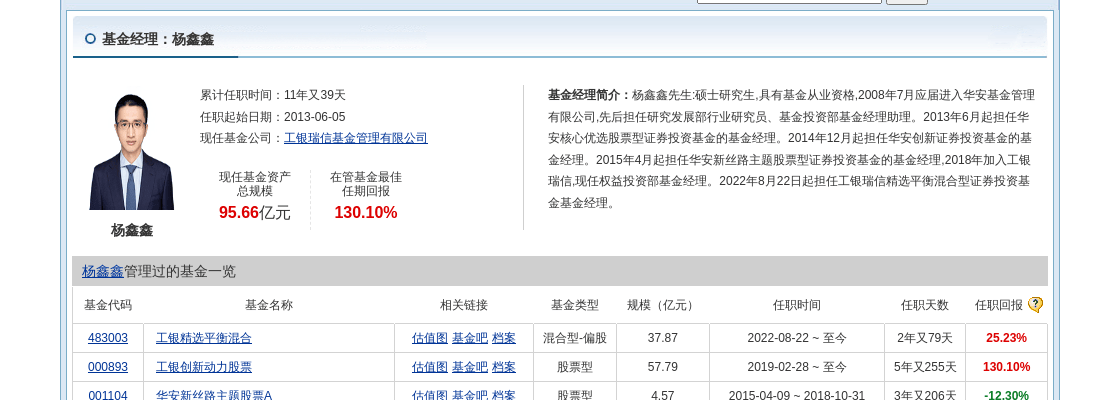The width and height of the screenshot is (1120, 400).
Task: Open 估值图 for 工银精选平衡混合
Action: coord(429,338)
